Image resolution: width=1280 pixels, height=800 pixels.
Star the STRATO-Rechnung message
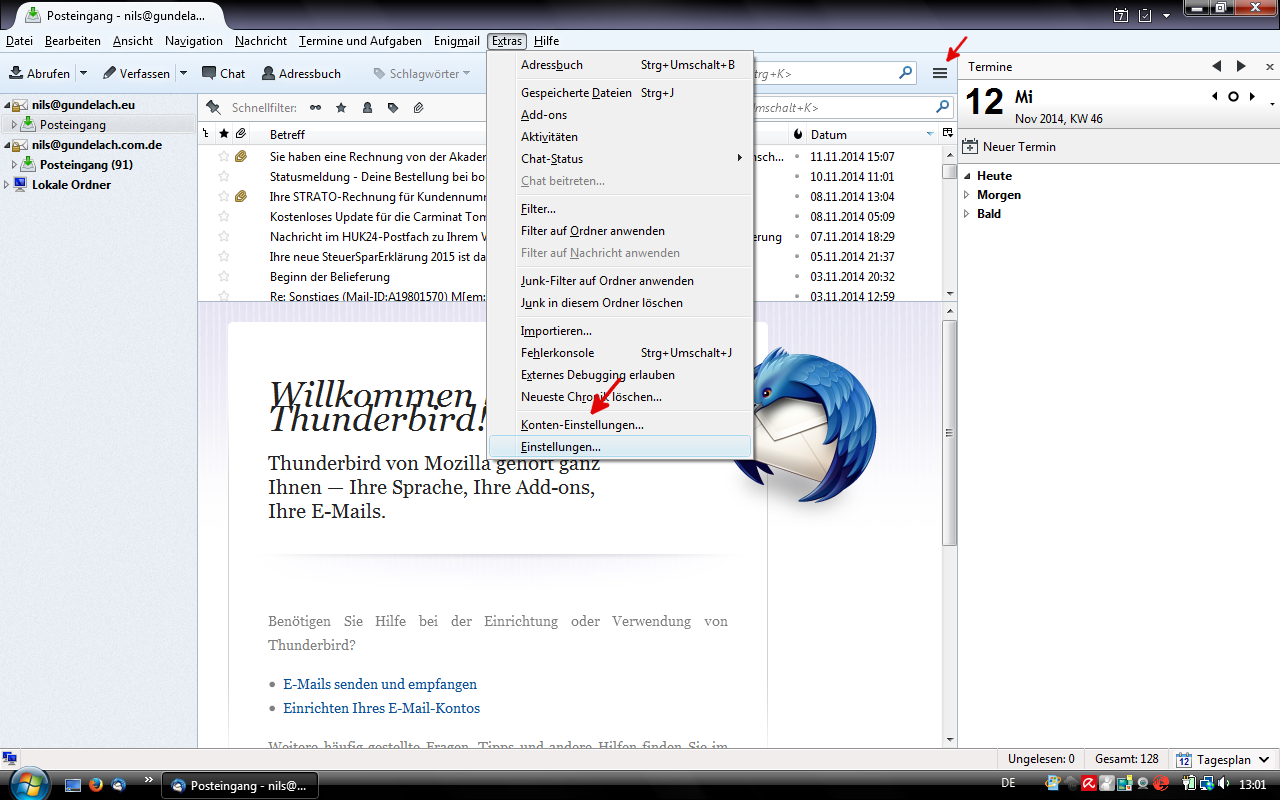pyautogui.click(x=224, y=197)
